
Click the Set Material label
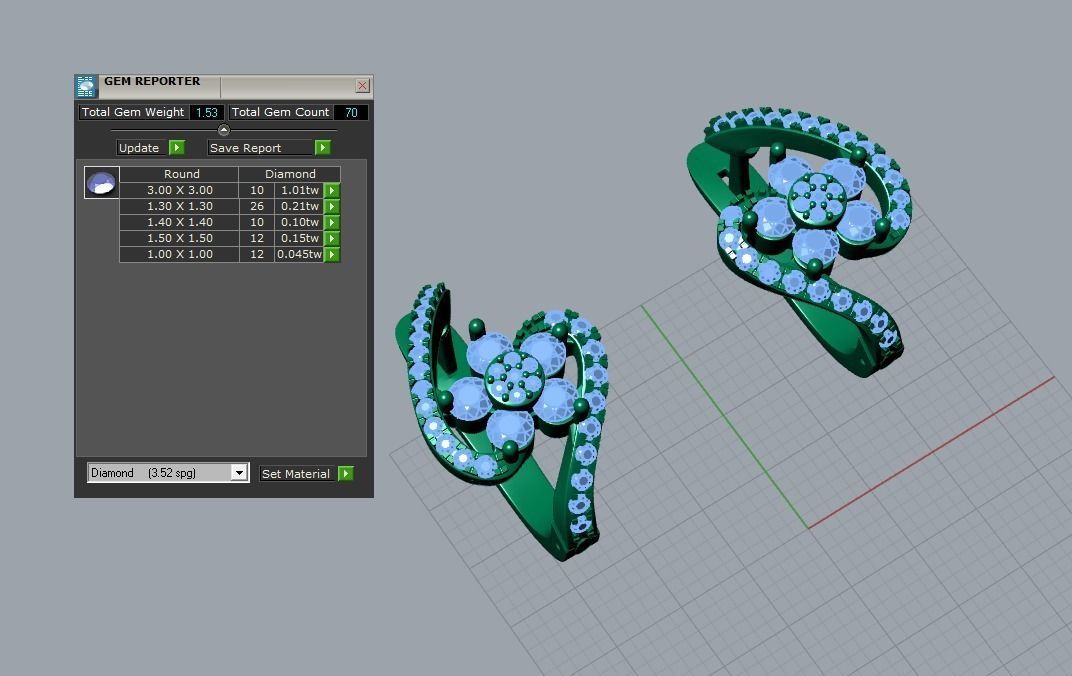[x=296, y=474]
